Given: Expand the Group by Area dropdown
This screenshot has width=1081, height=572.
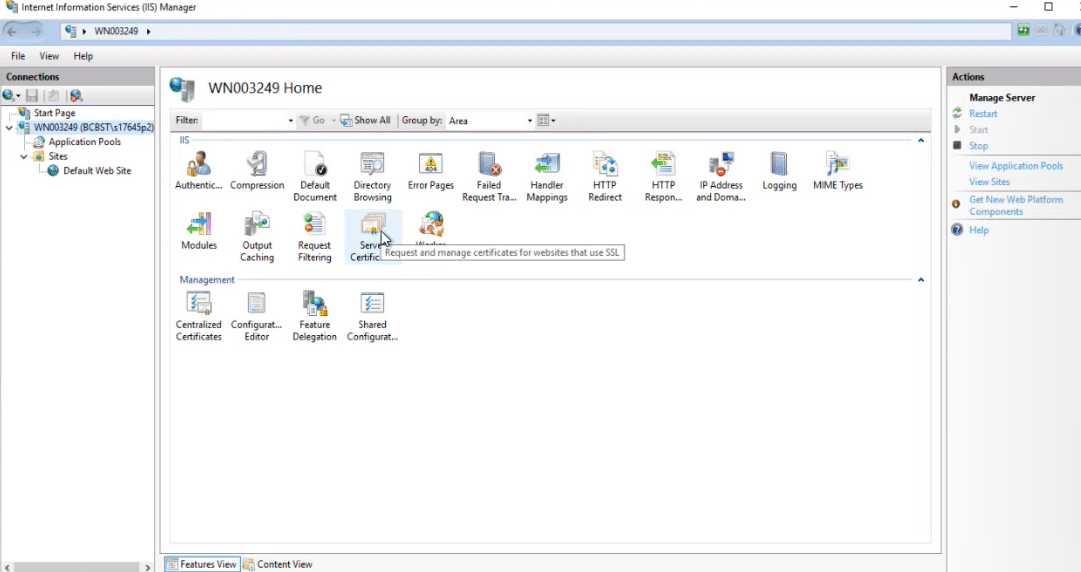Looking at the screenshot, I should pos(530,121).
